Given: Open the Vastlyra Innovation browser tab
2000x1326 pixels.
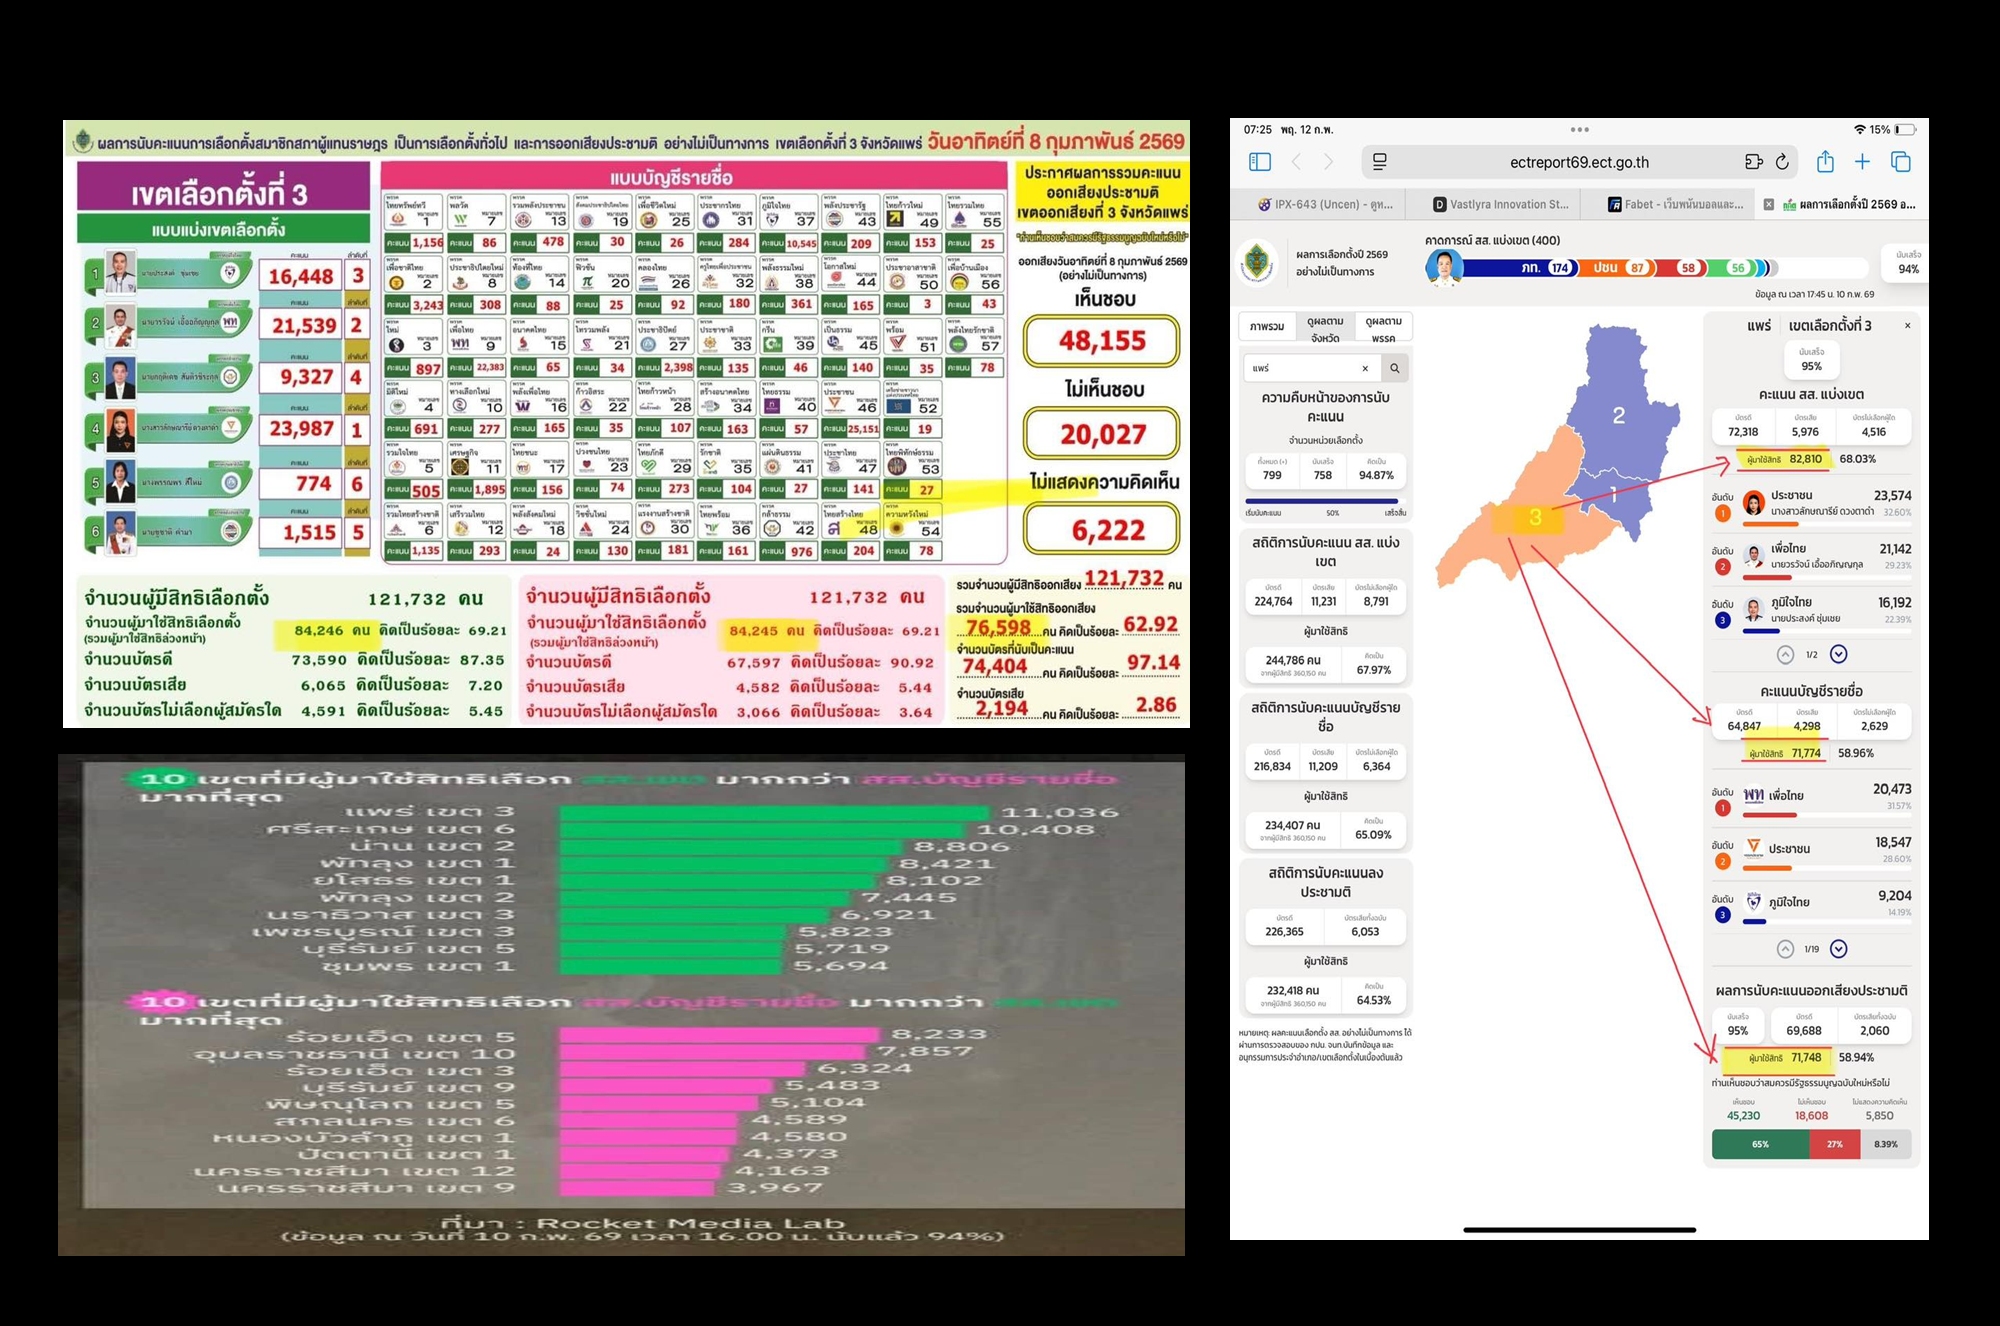Looking at the screenshot, I should (1500, 204).
